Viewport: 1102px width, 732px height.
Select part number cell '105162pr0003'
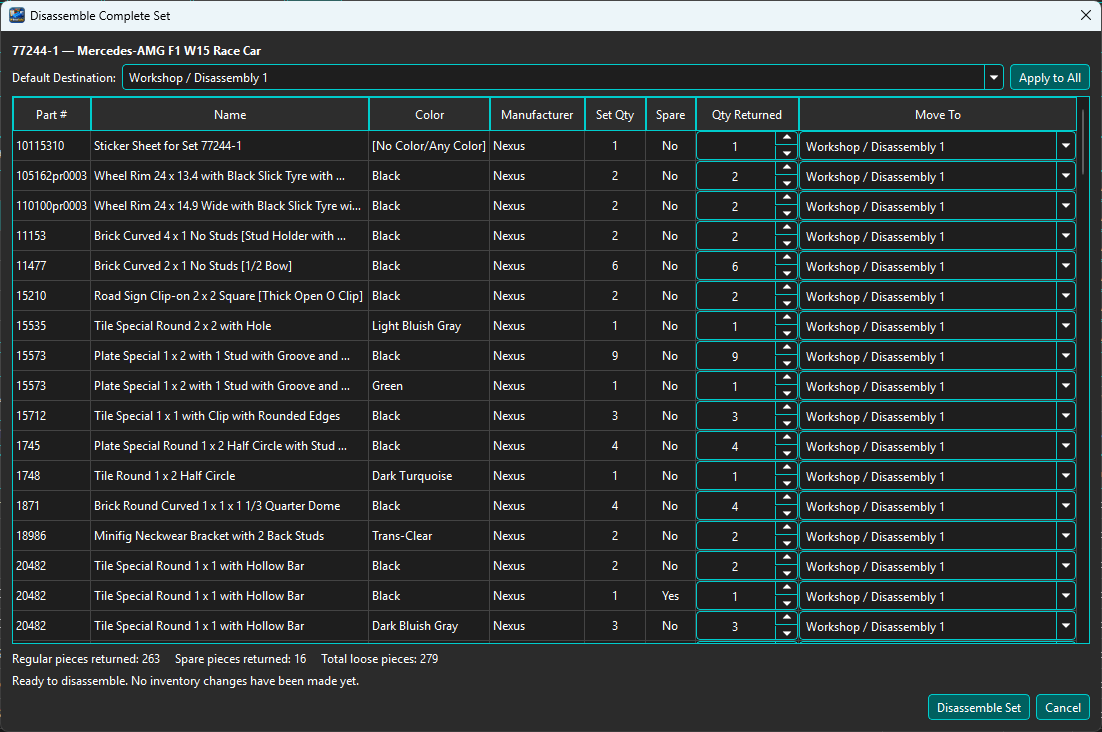[51, 176]
